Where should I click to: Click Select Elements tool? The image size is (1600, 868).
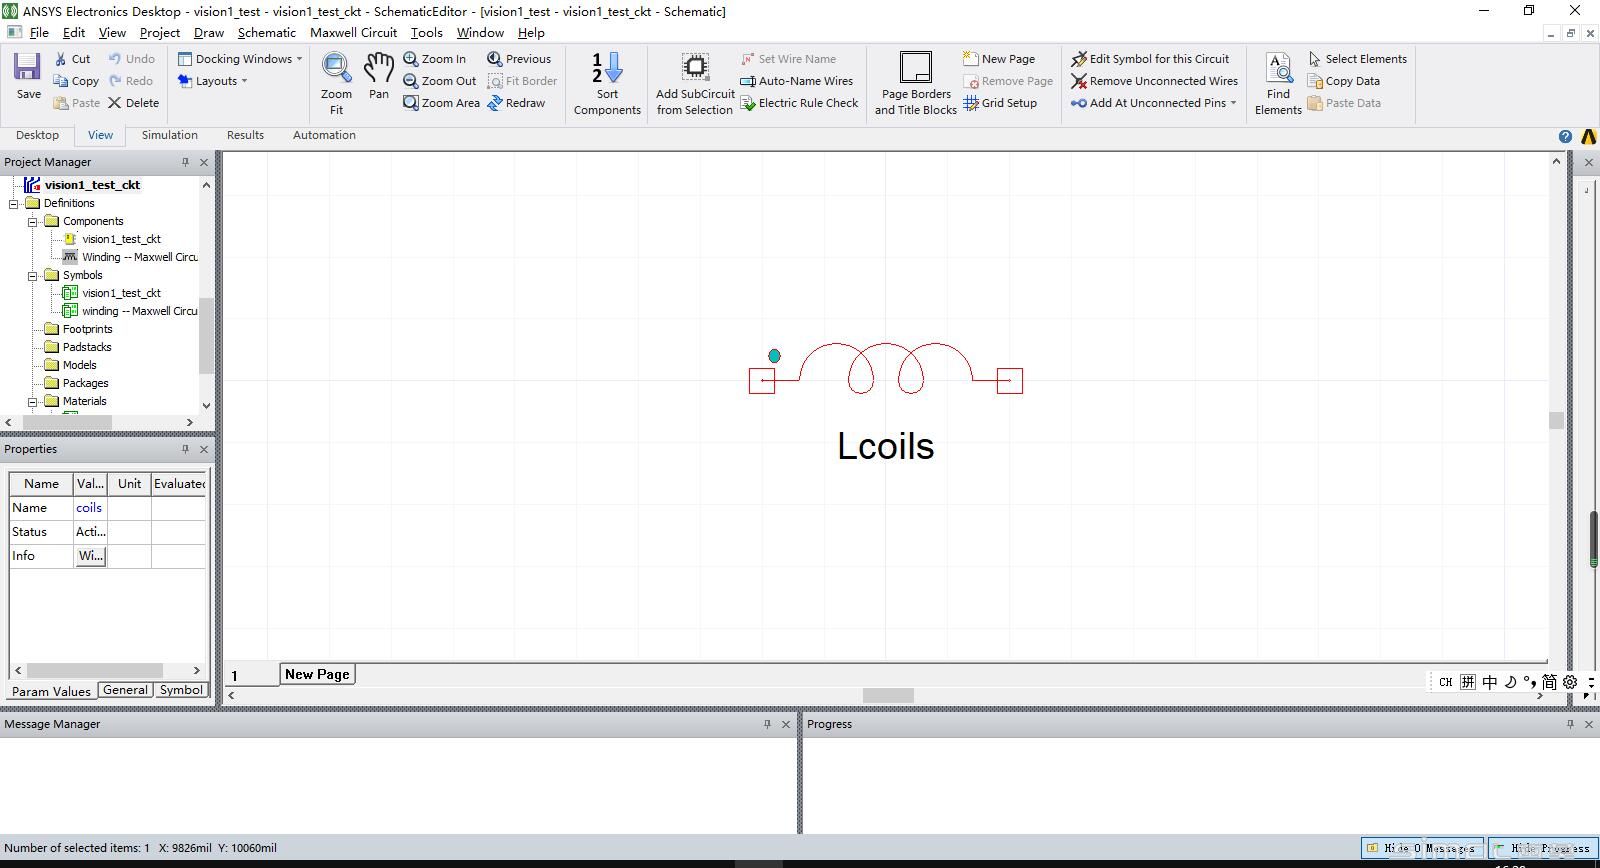click(x=1357, y=59)
